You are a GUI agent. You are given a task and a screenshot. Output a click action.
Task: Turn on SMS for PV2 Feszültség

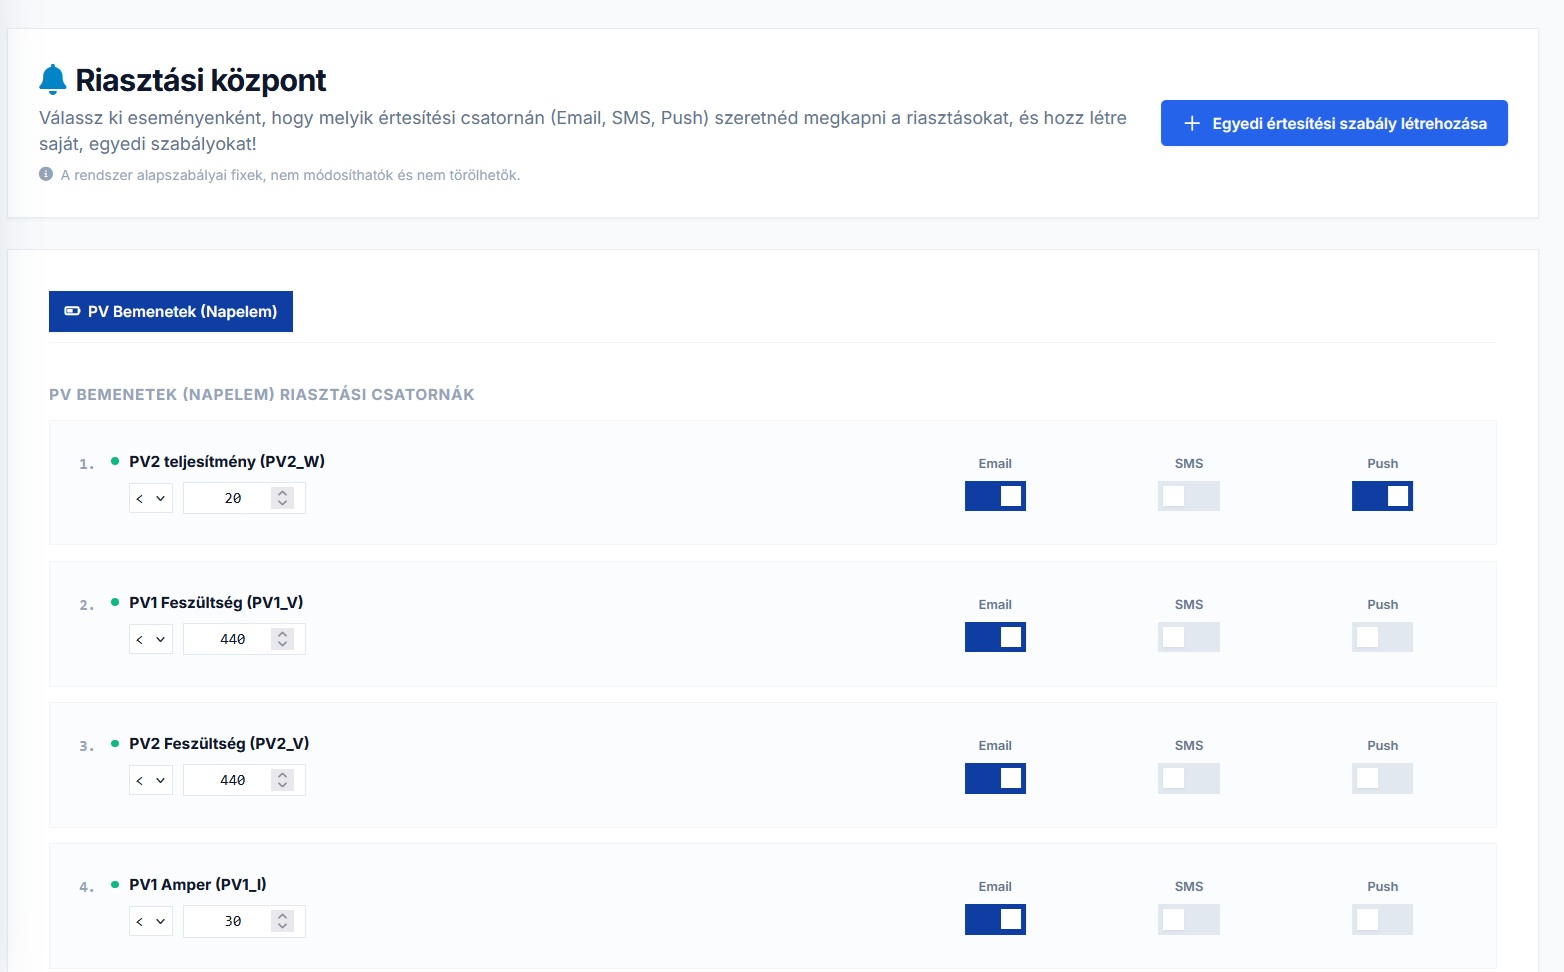[1189, 778]
